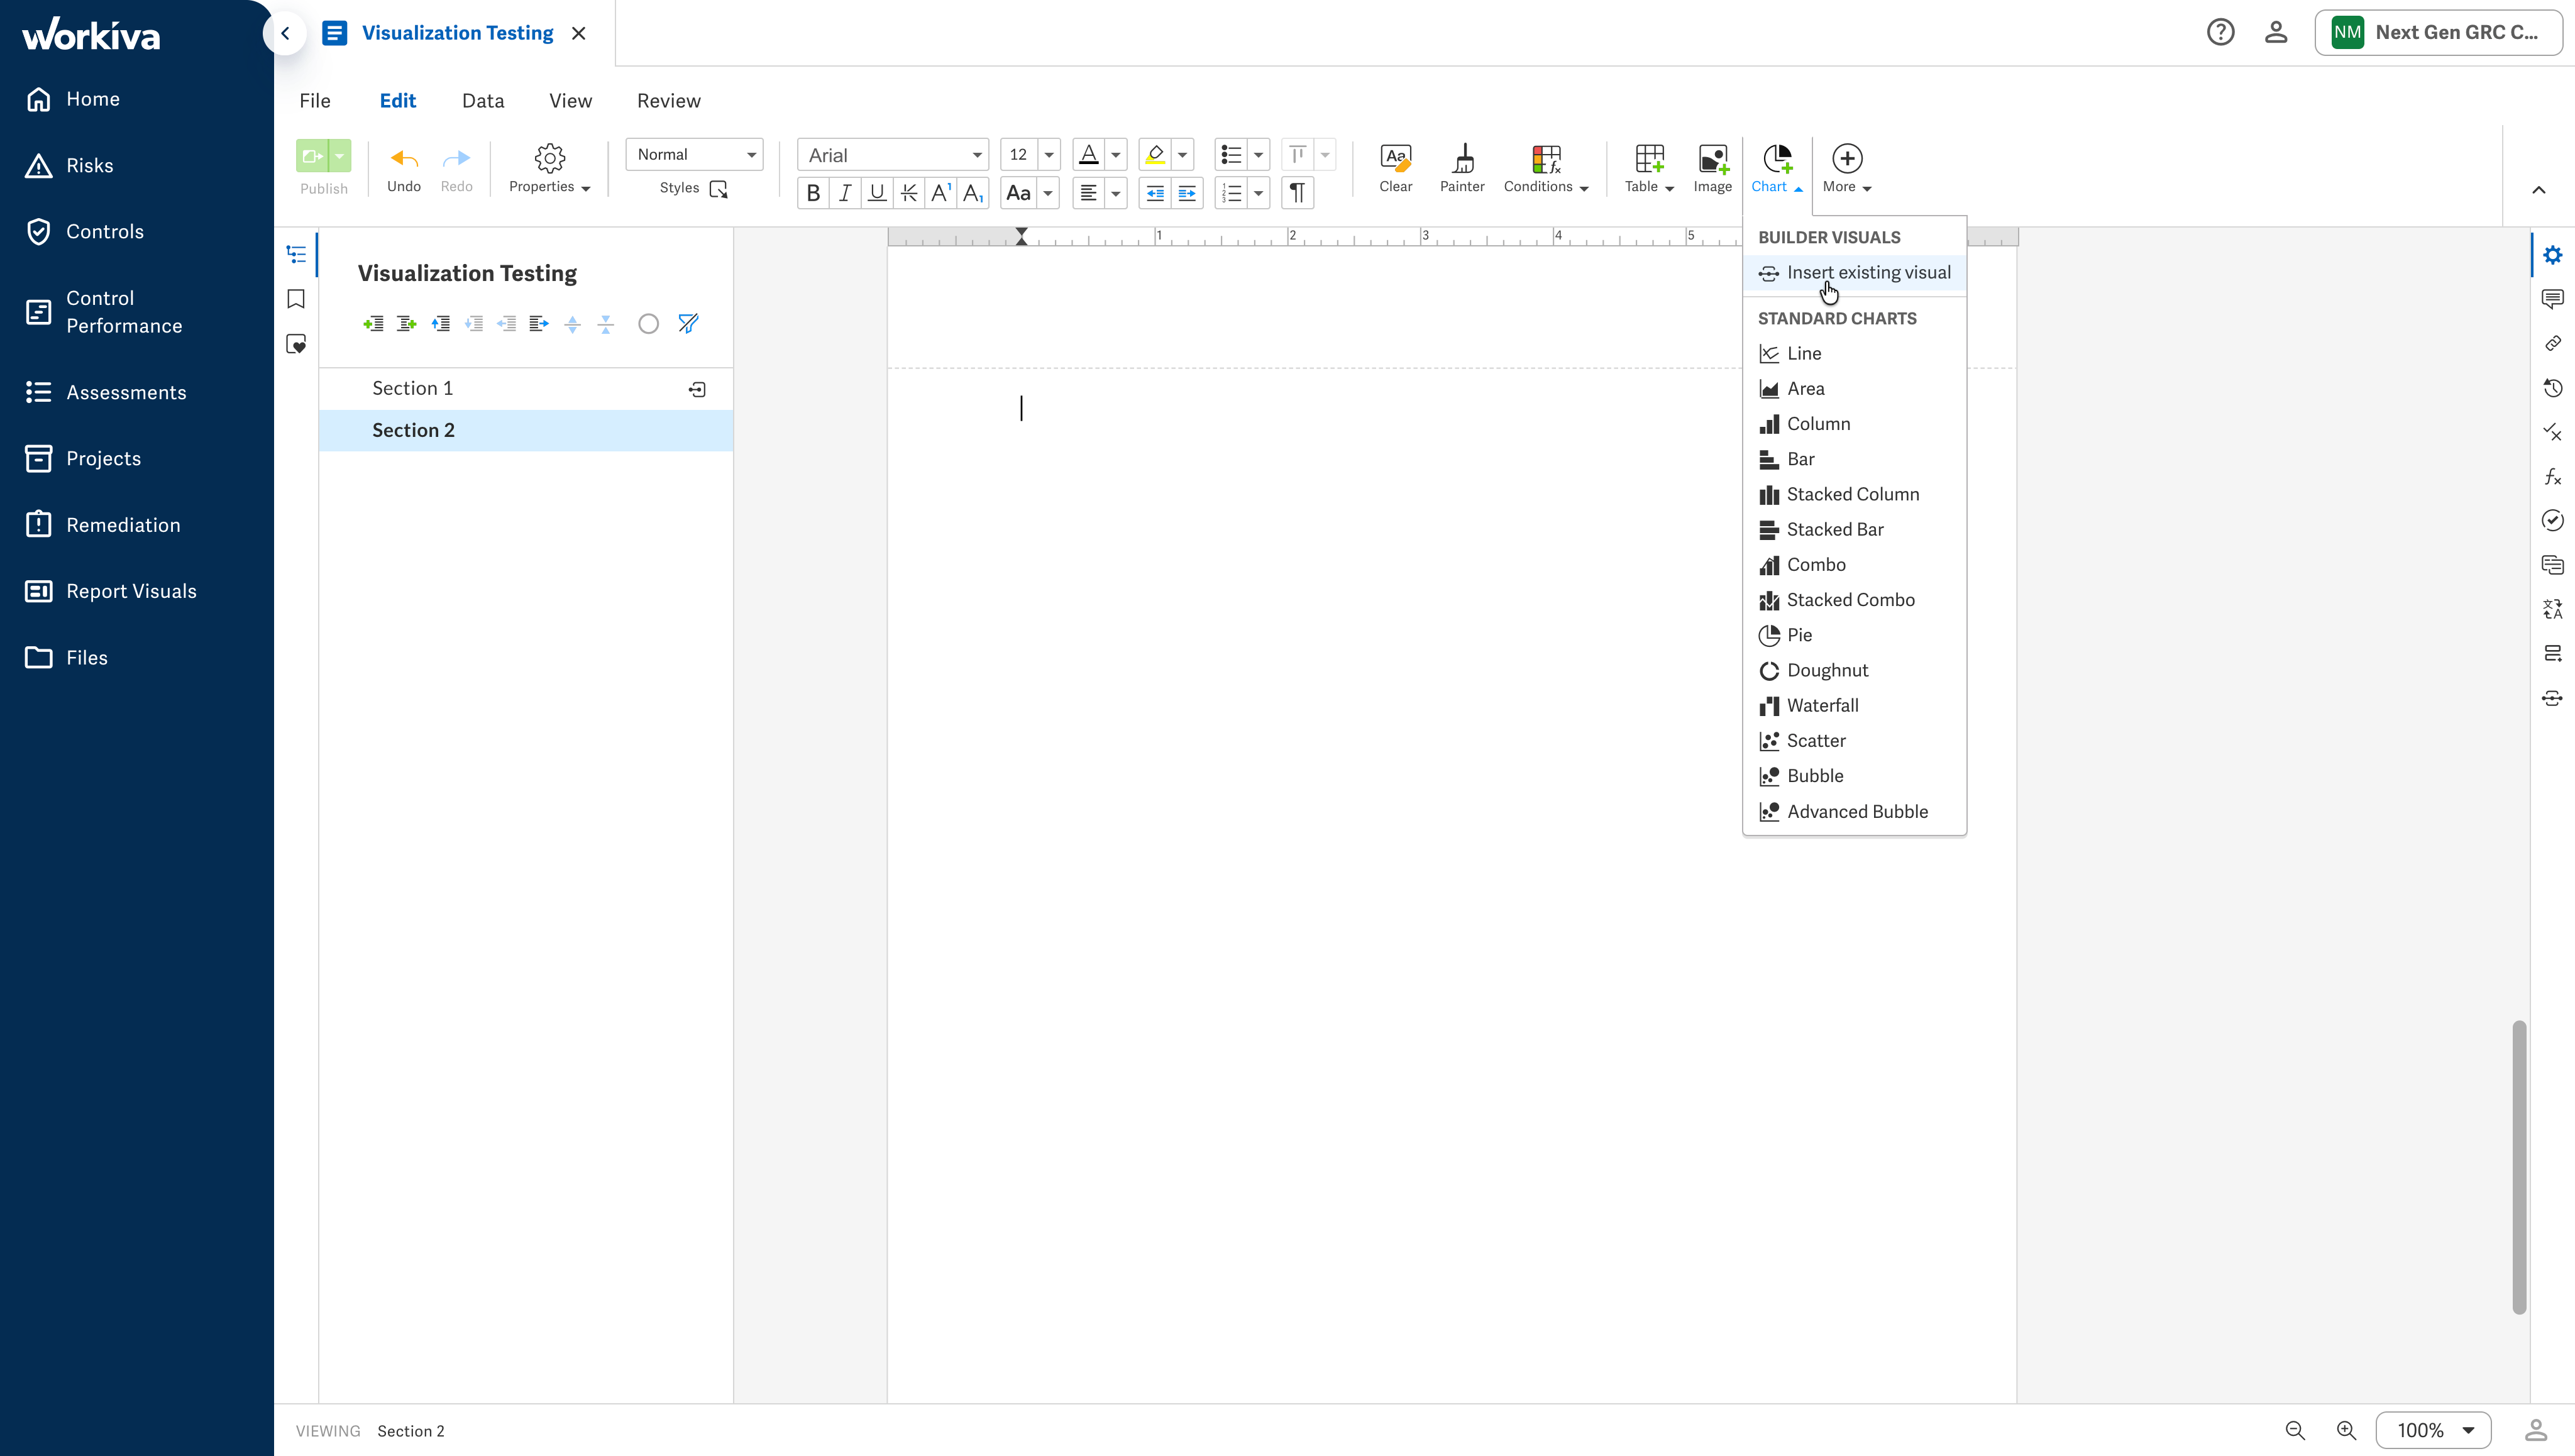Toggle superscript formatting

pyautogui.click(x=941, y=193)
